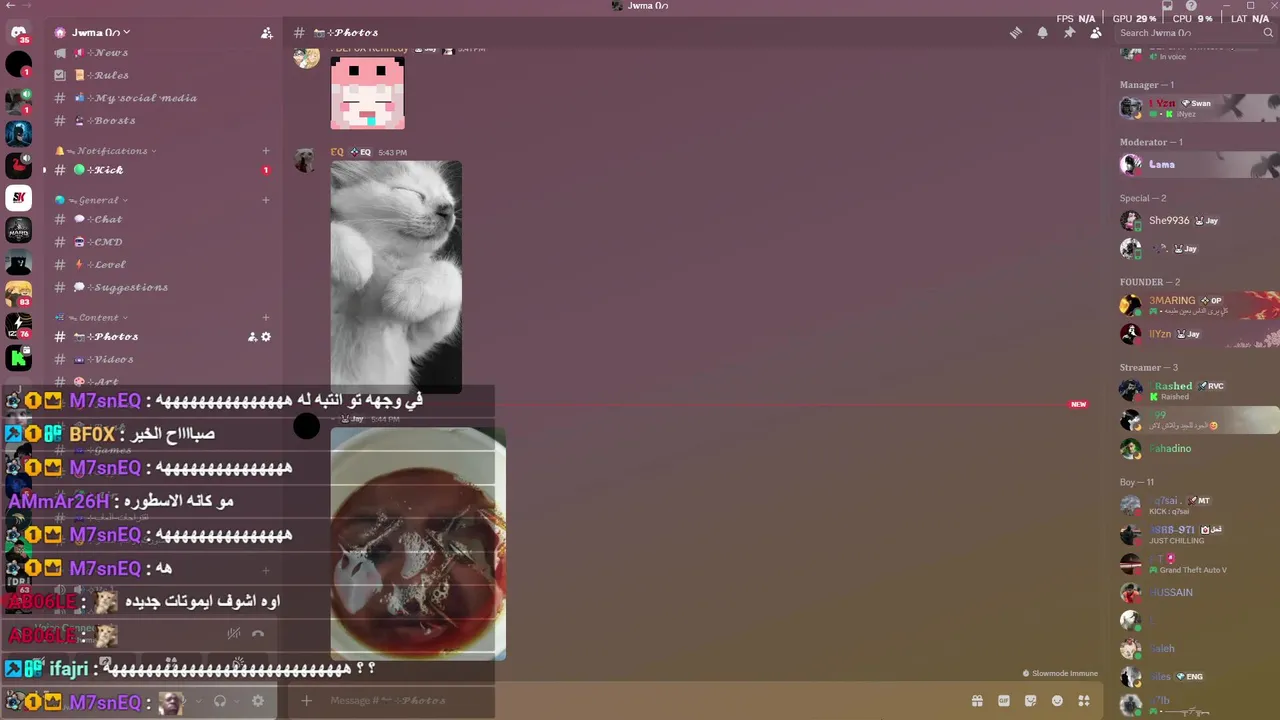Invite people using server header icon
Image resolution: width=1280 pixels, height=720 pixels.
[266, 33]
